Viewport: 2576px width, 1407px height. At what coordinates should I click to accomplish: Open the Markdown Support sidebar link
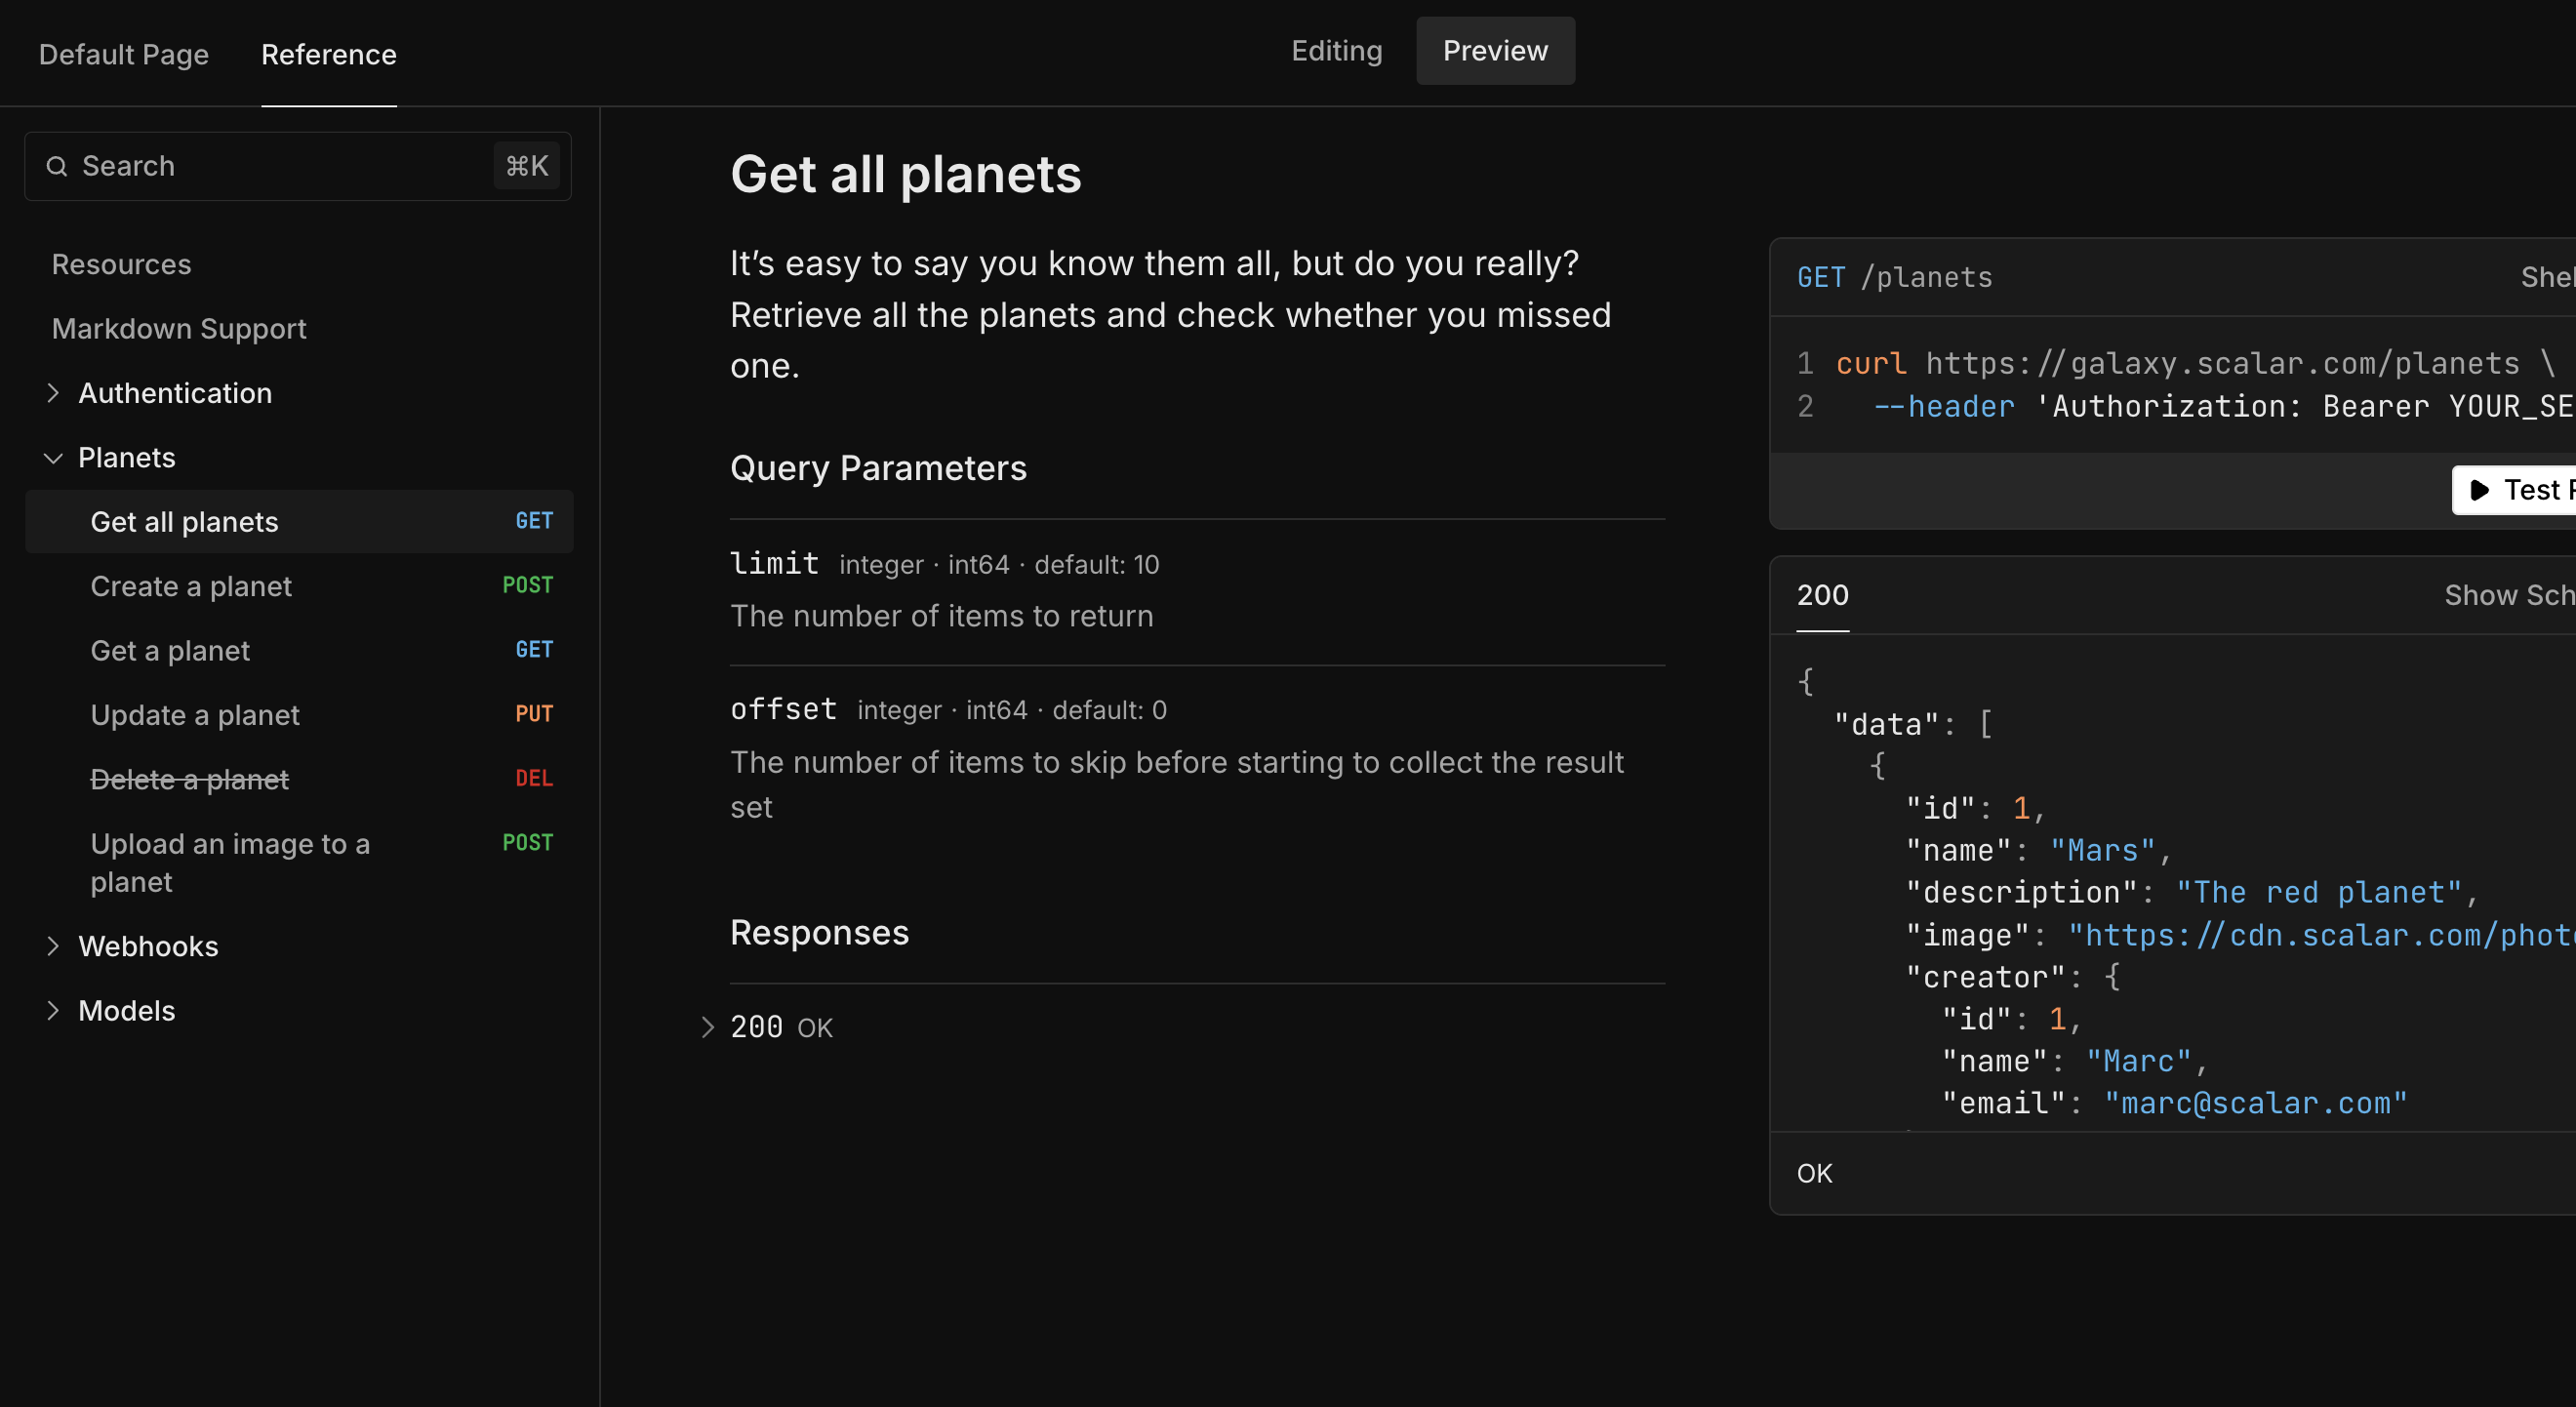(179, 329)
